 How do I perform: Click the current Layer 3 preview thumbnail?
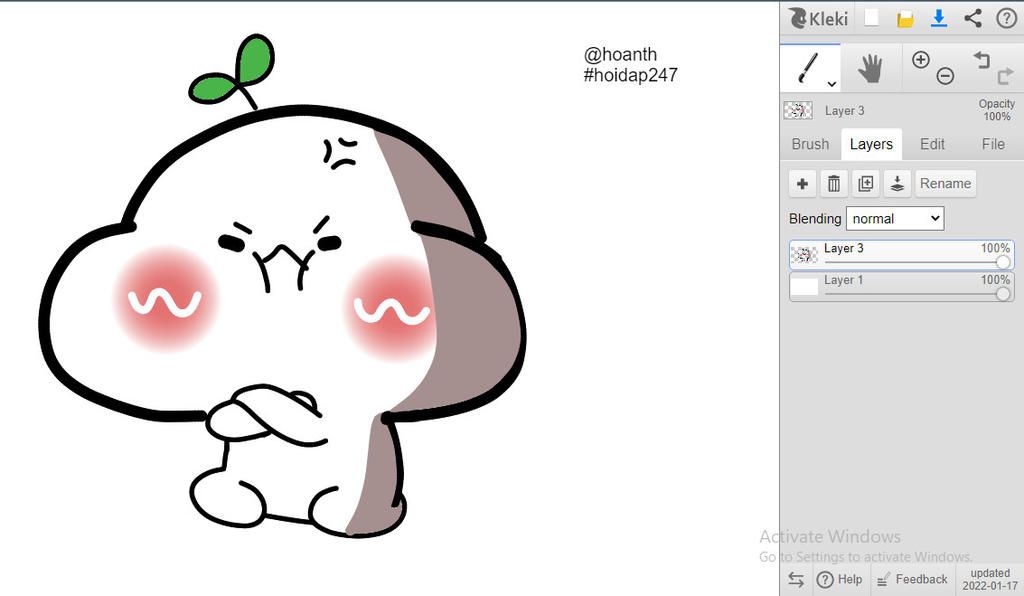(797, 110)
